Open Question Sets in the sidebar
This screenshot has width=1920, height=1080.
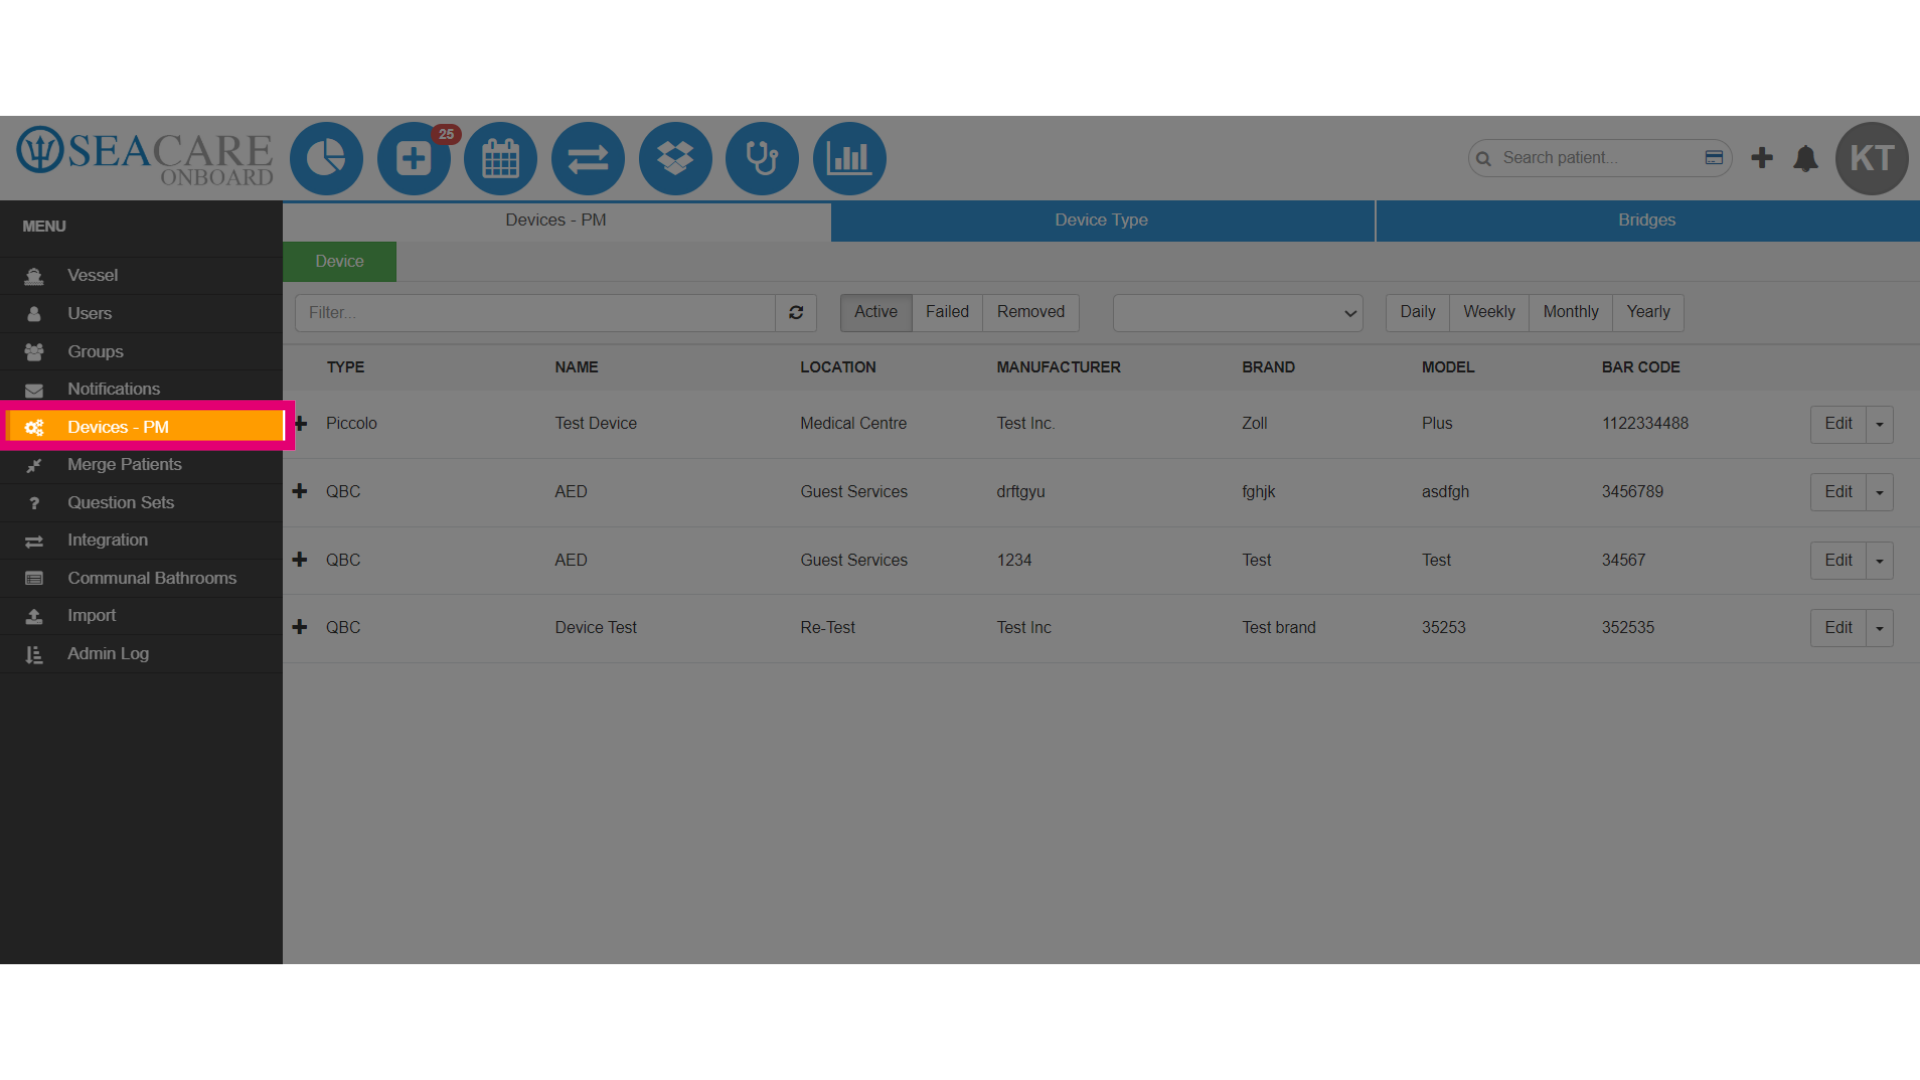(x=141, y=502)
